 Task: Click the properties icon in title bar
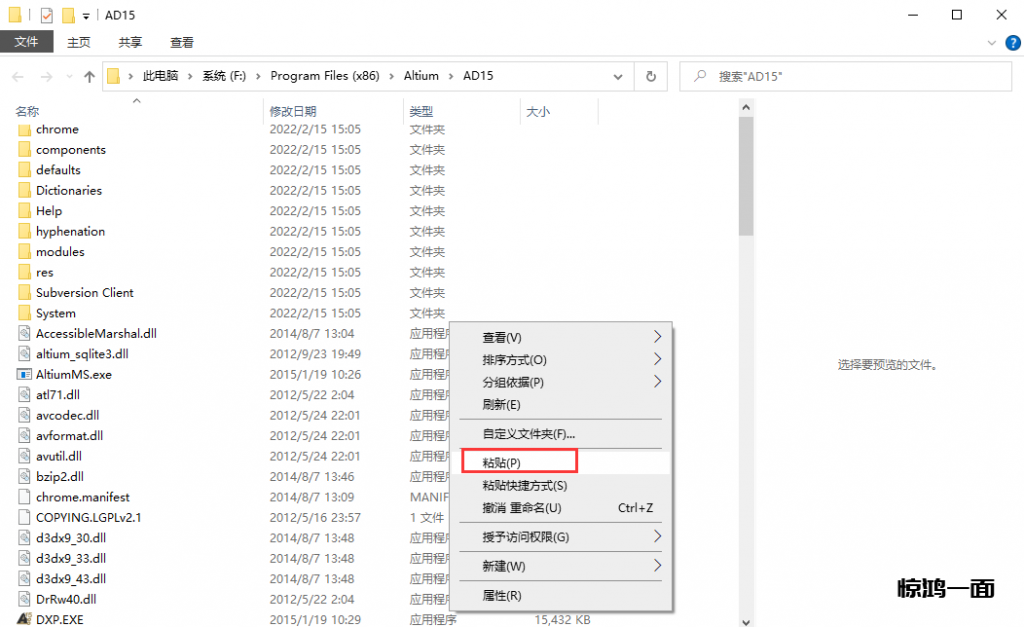[x=47, y=15]
